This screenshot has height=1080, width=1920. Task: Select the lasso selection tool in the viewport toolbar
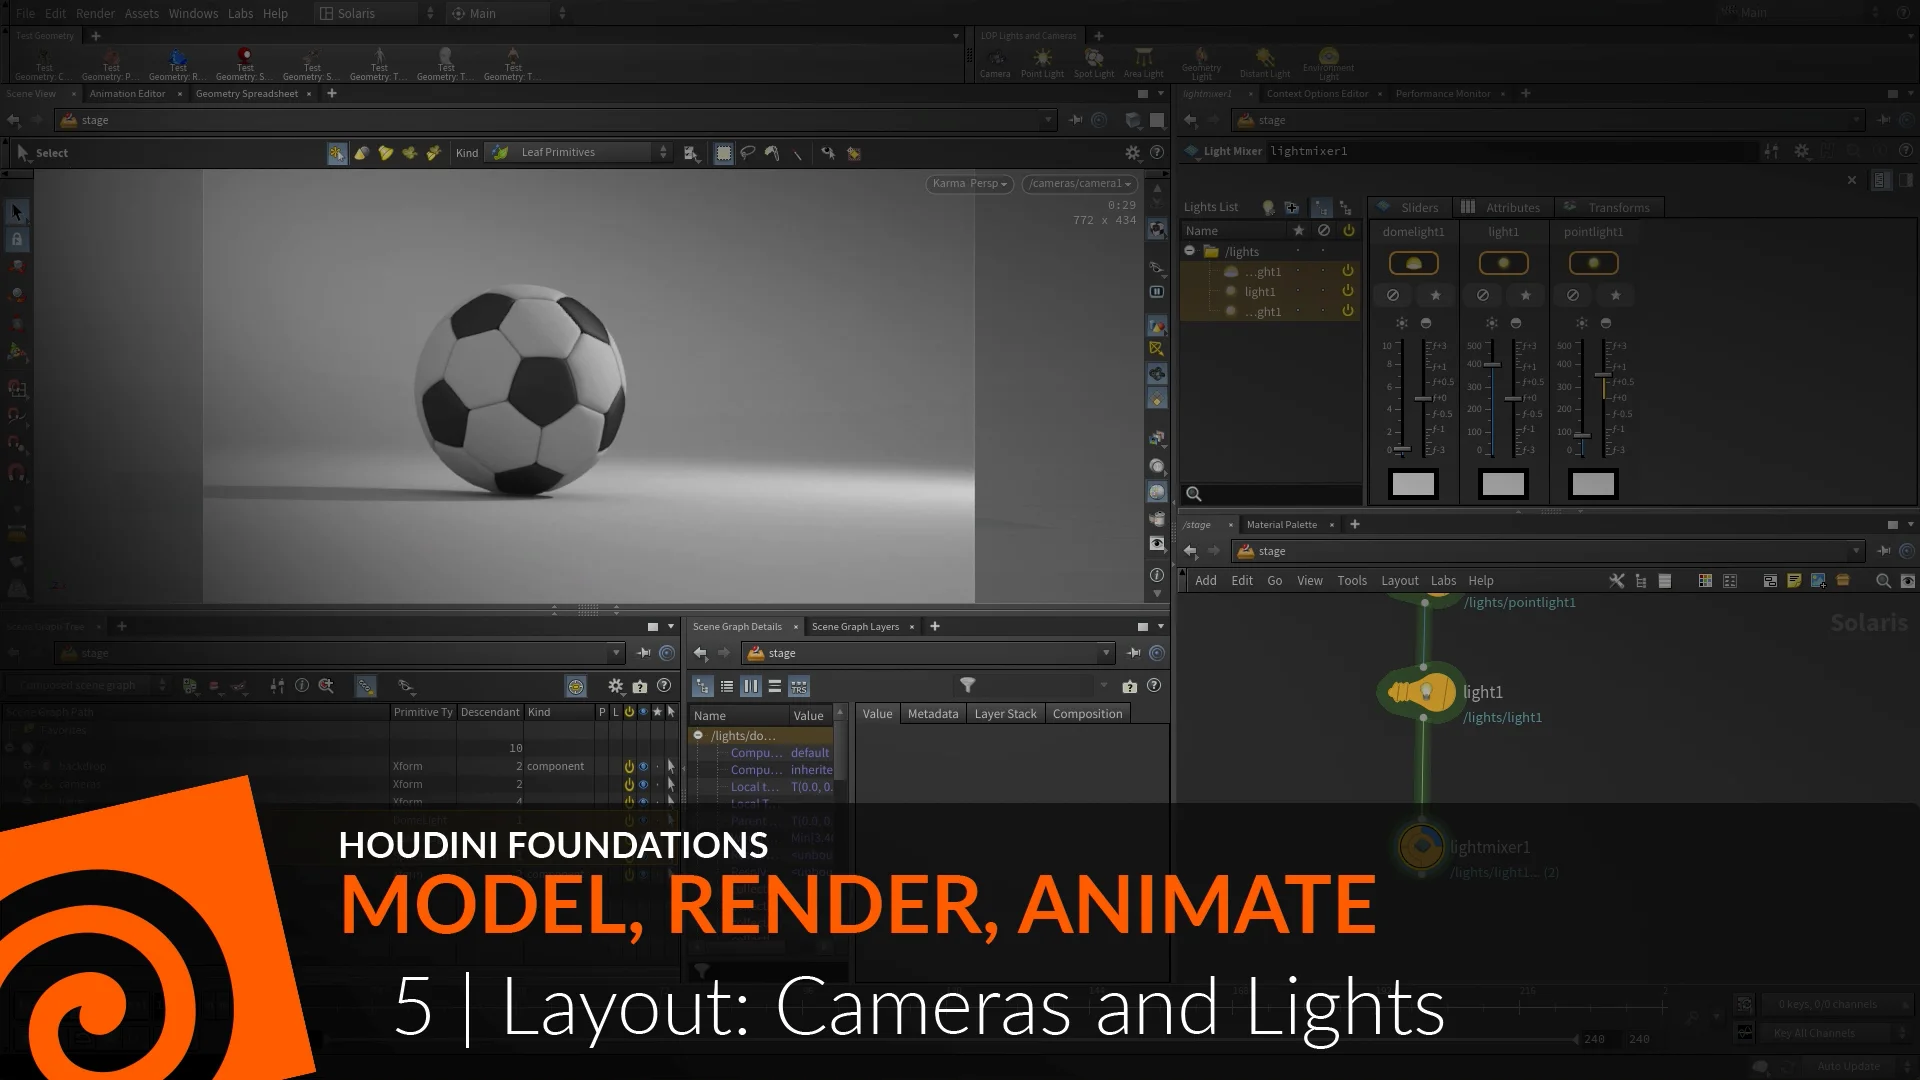748,152
